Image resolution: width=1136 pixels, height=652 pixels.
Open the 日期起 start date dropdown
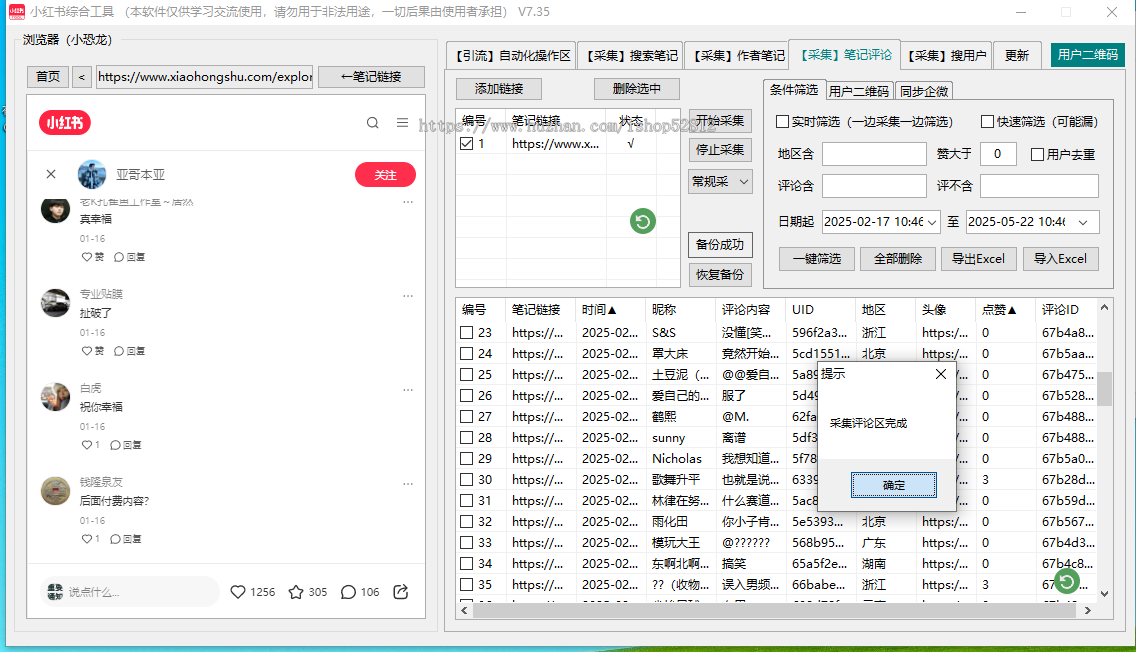point(932,222)
